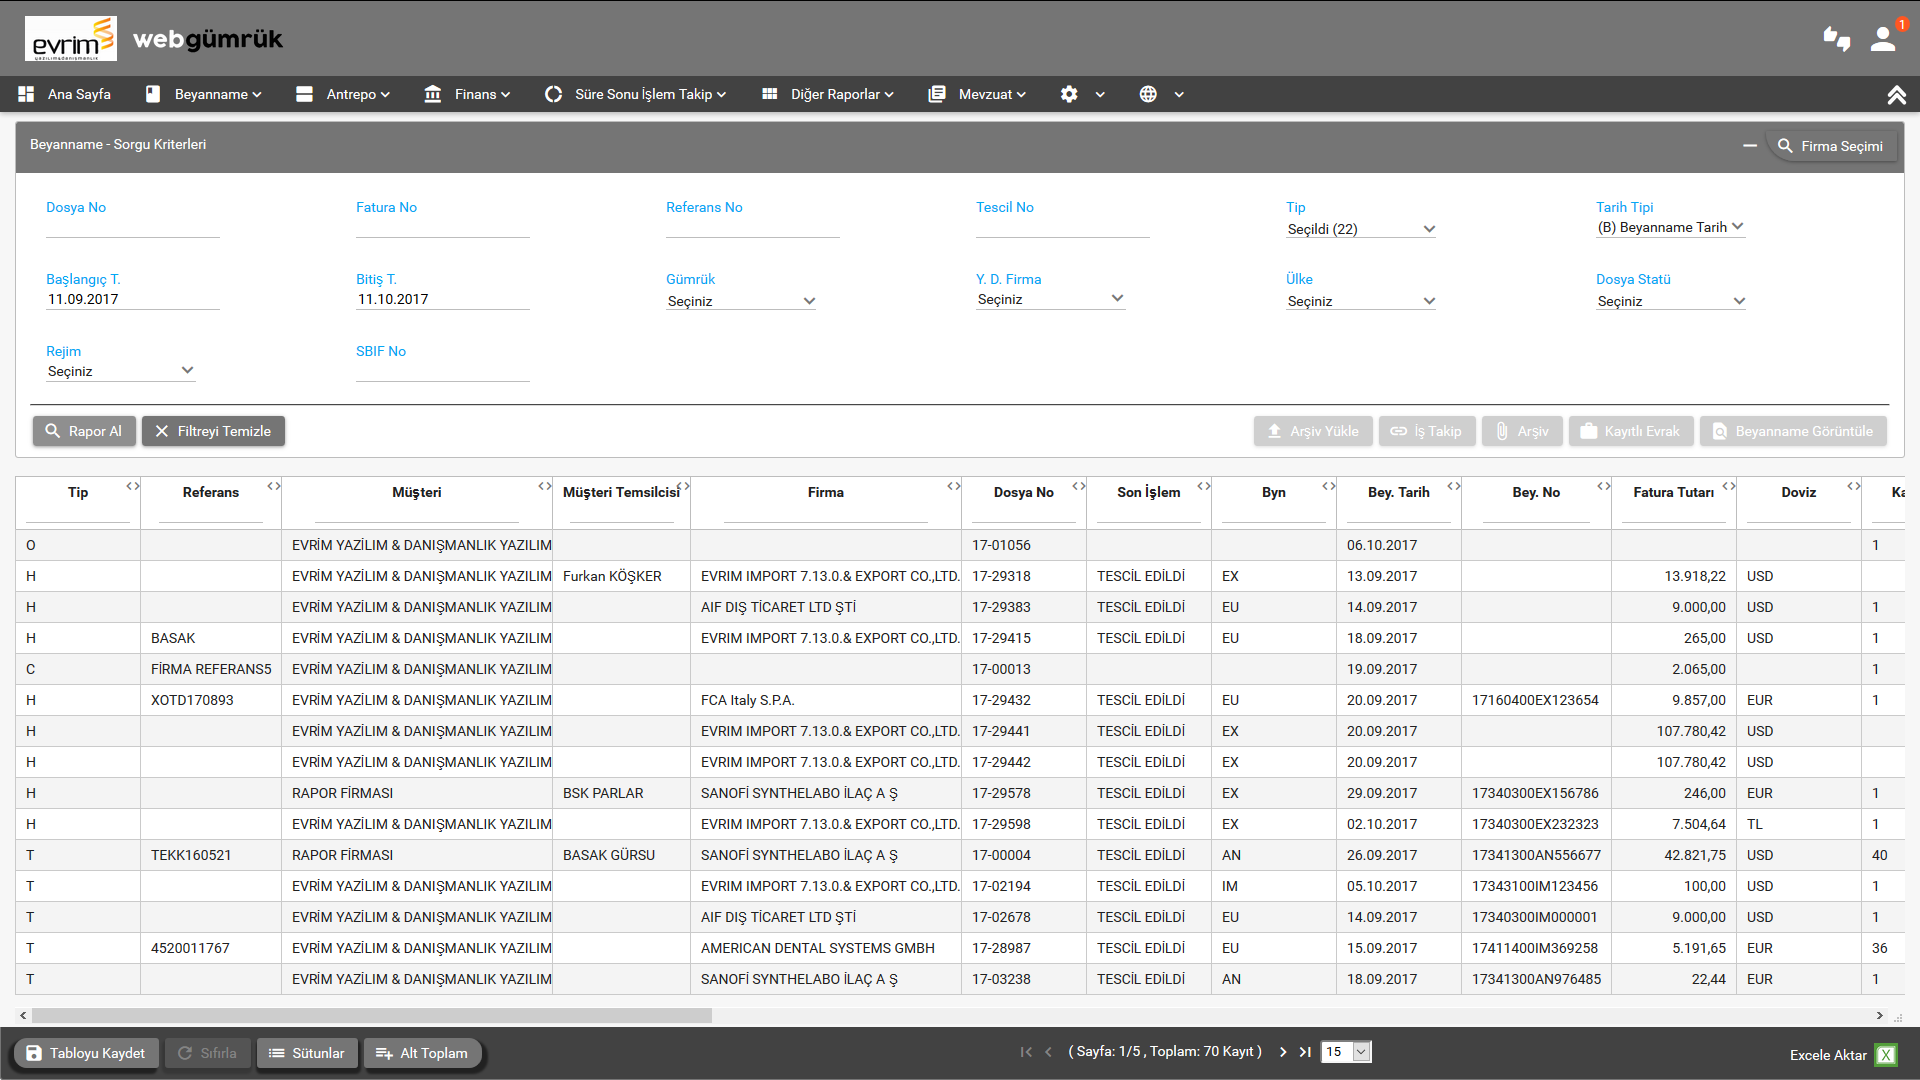Toggle sort arrows on Tip column

pos(132,486)
